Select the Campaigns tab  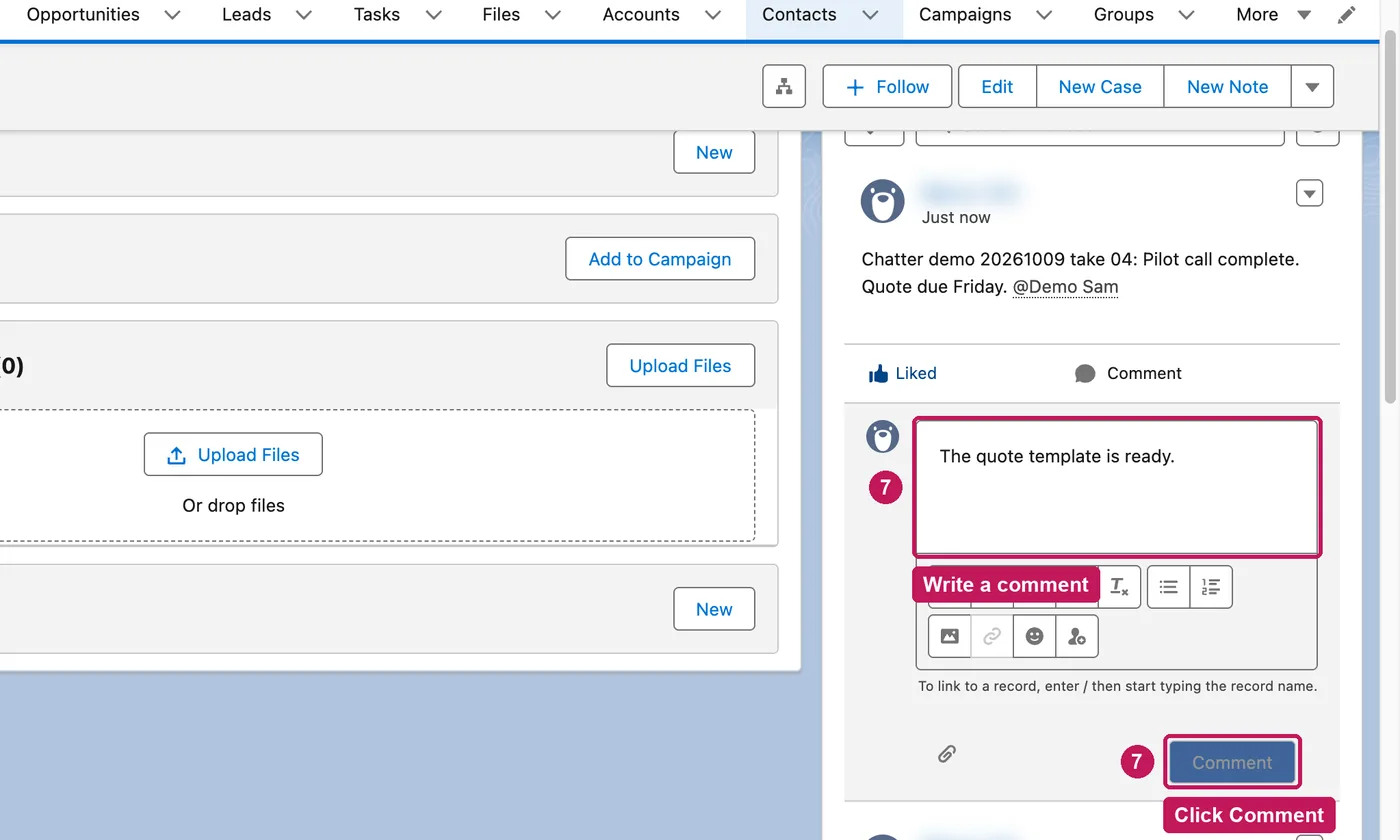tap(965, 15)
